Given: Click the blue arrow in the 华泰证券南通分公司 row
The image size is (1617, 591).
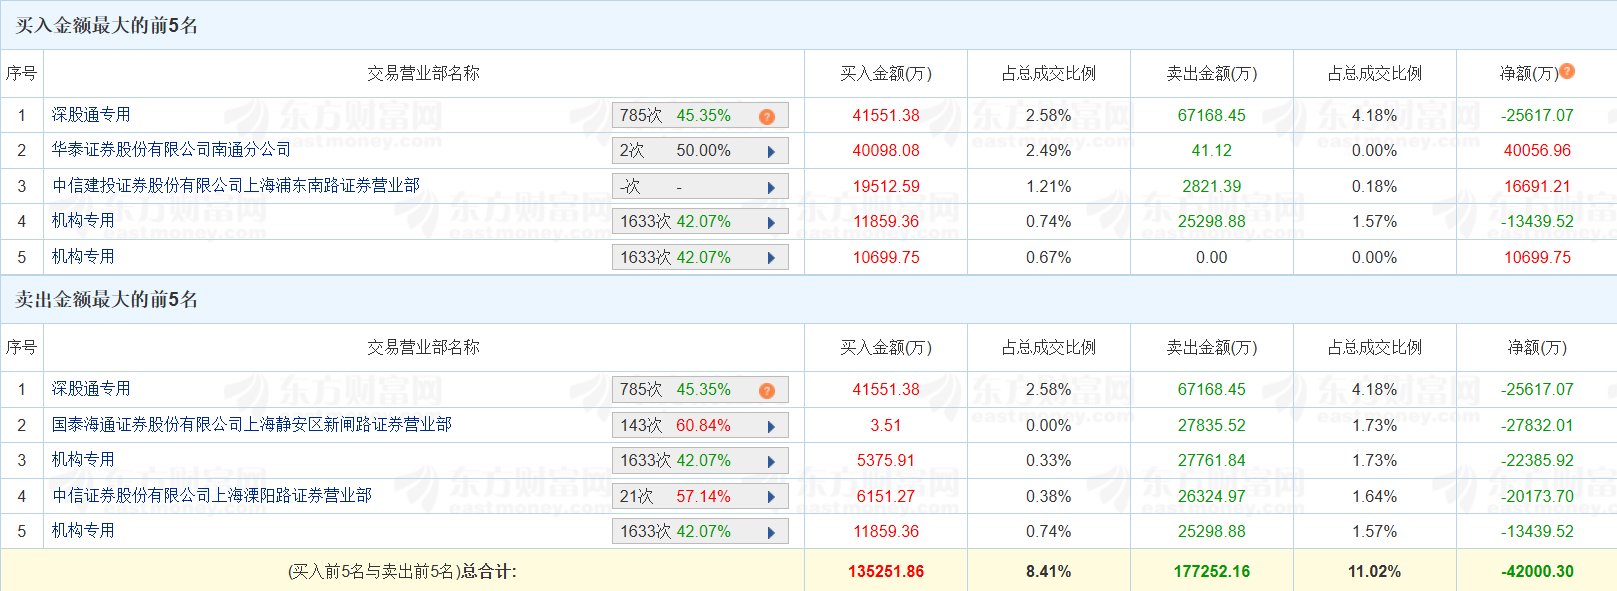Looking at the screenshot, I should (x=771, y=152).
